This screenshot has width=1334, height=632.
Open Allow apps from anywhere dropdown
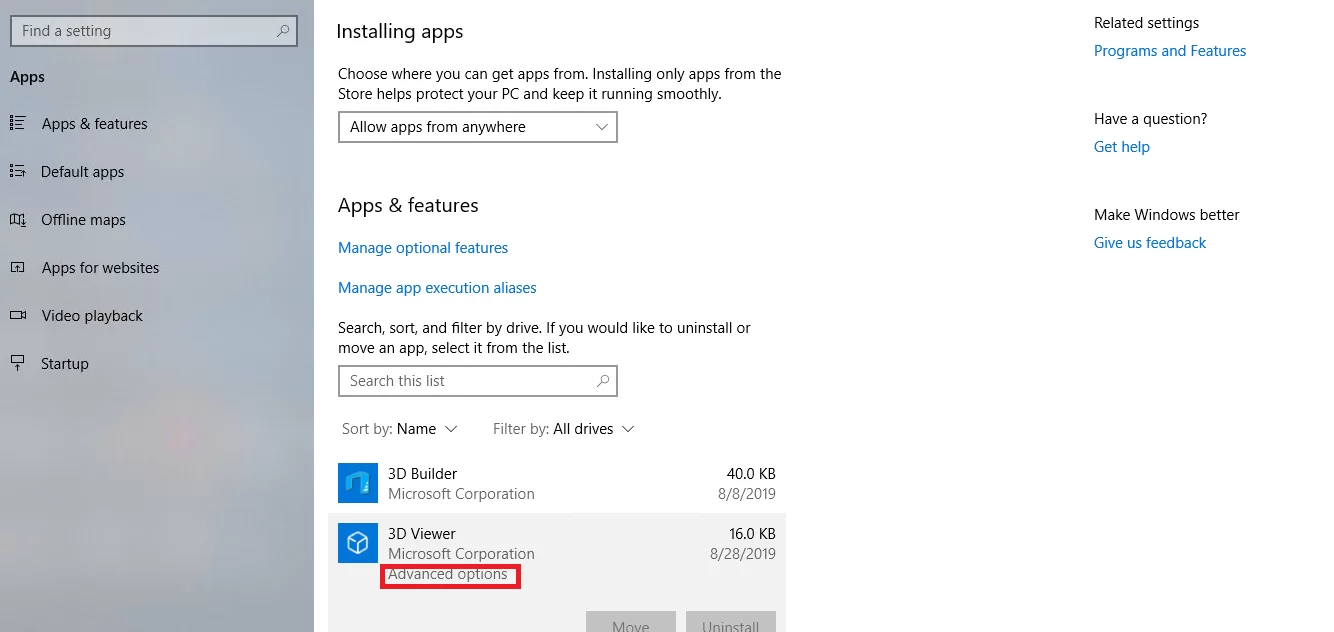point(477,127)
